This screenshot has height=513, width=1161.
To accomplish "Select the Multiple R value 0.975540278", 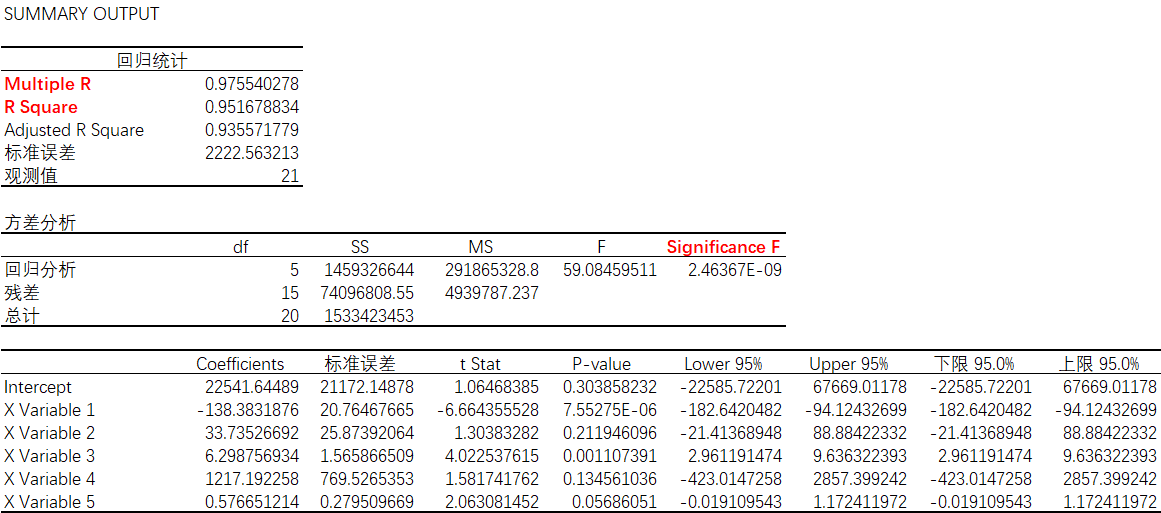I will coord(252,84).
